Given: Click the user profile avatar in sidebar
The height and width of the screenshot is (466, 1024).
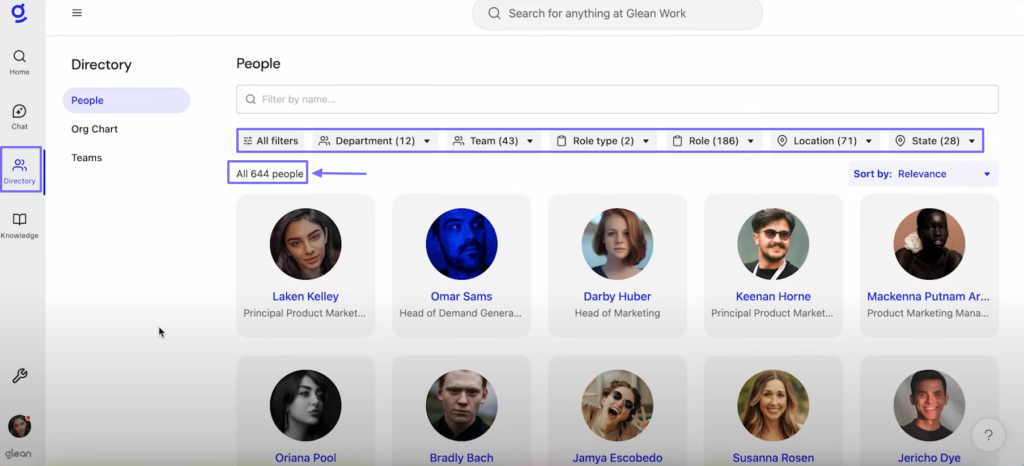Looking at the screenshot, I should click(x=20, y=426).
